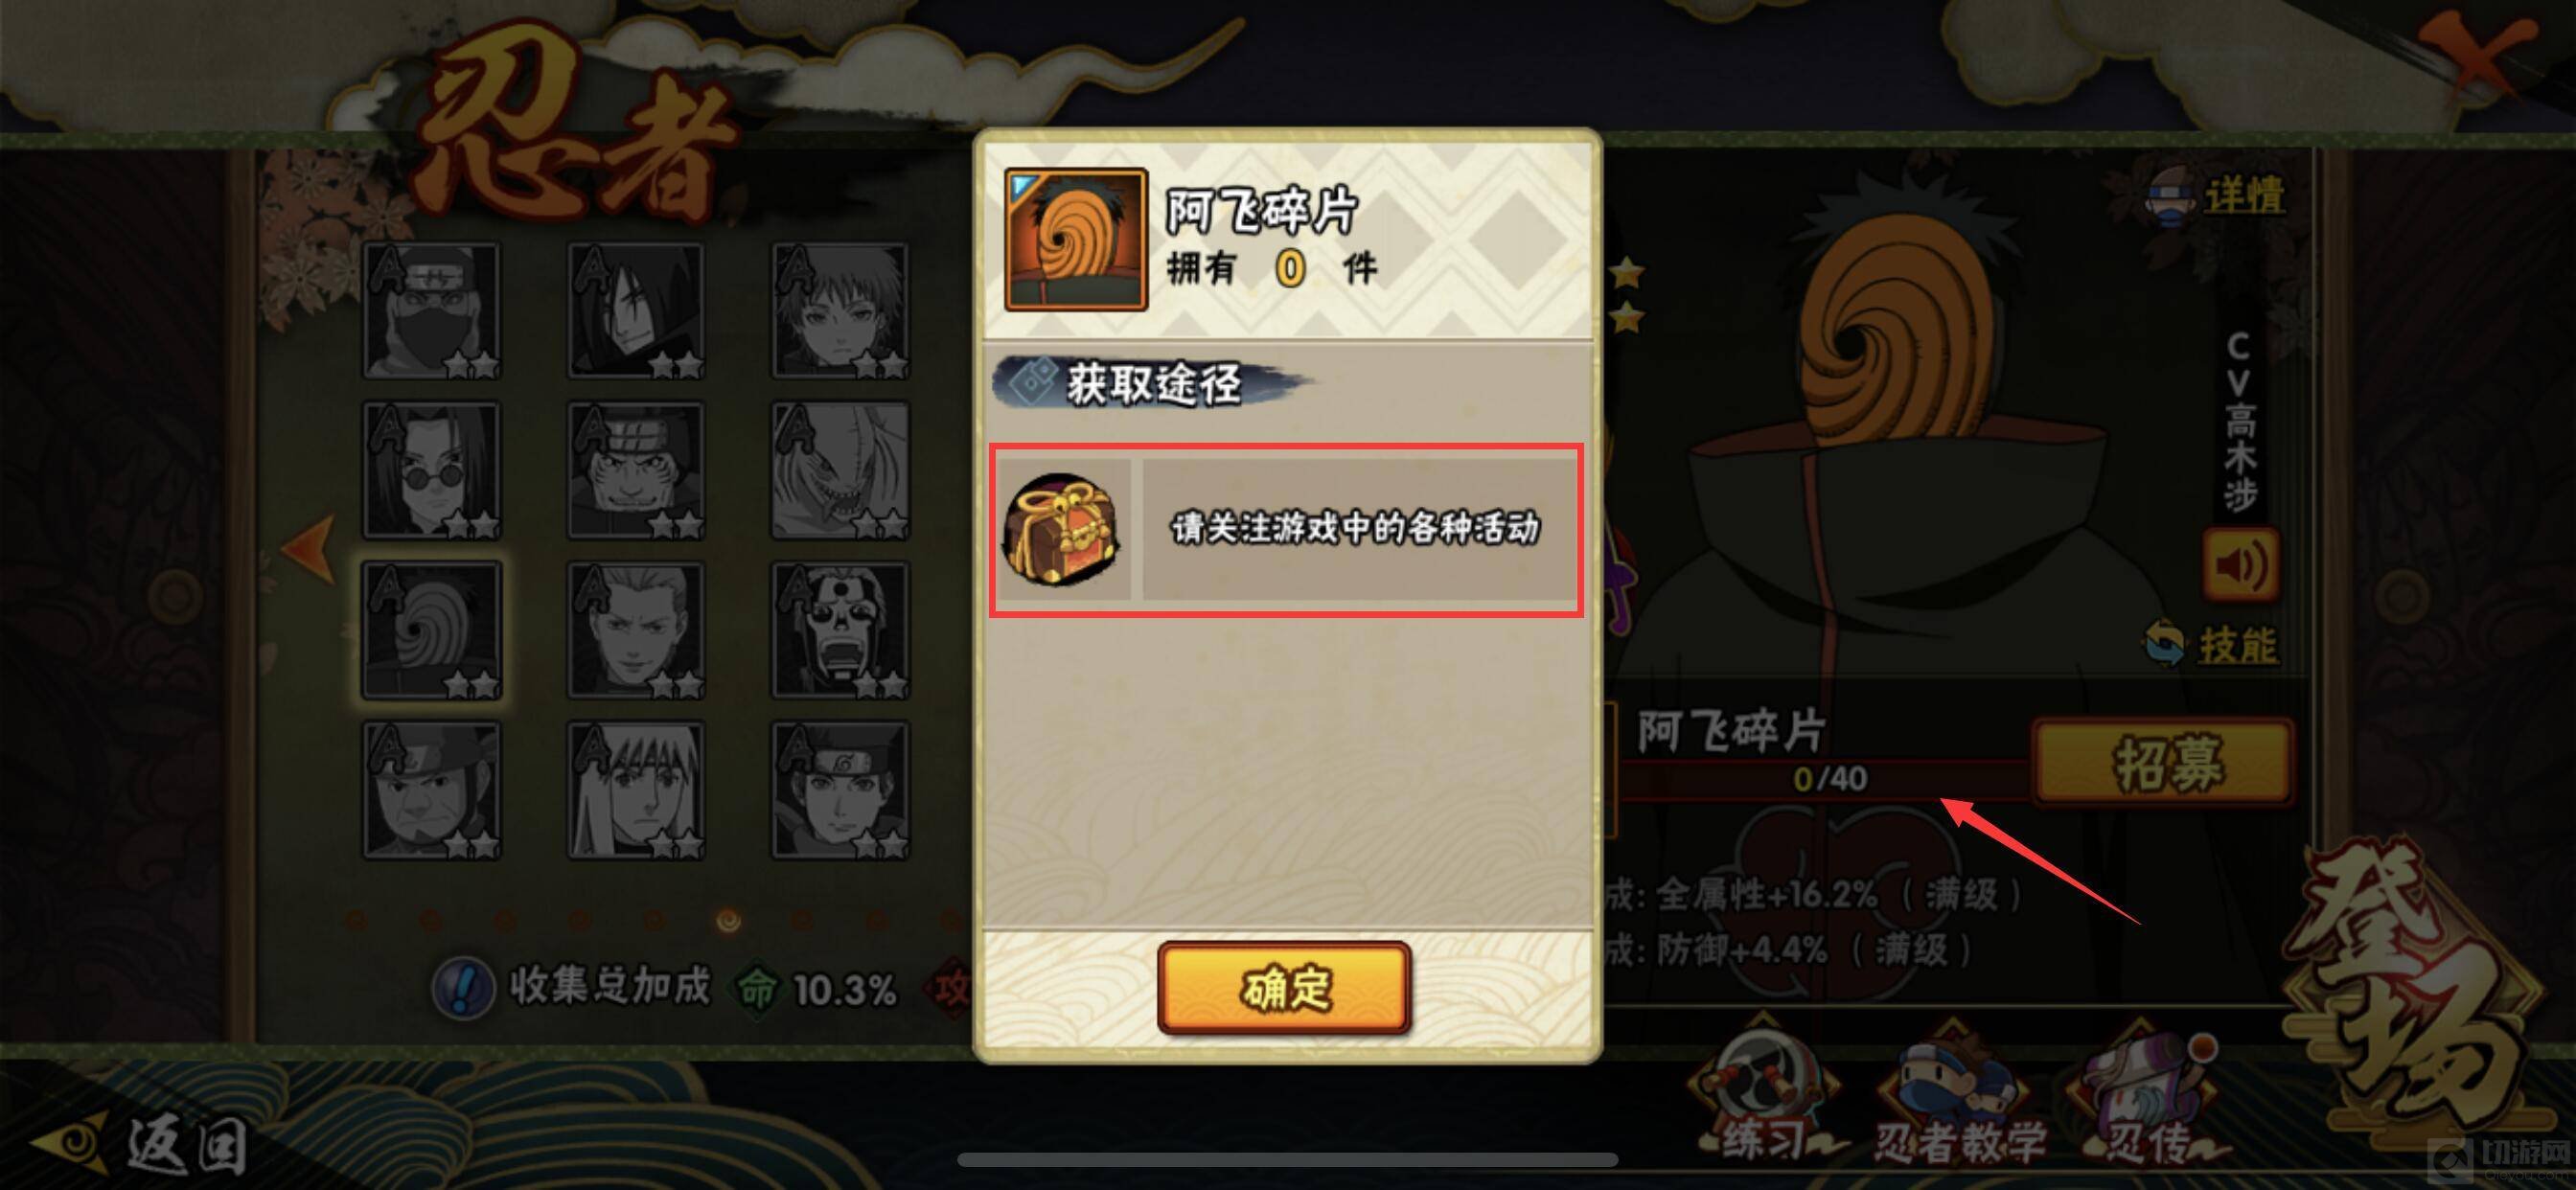Select the round-sunglasses ninja portrait

(432, 471)
